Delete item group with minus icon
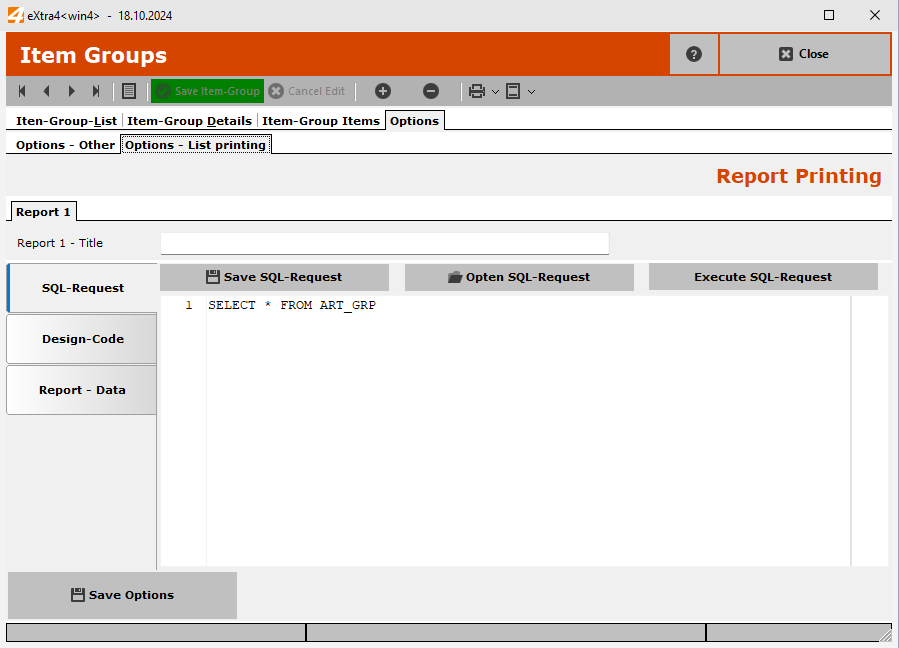Image resolution: width=899 pixels, height=648 pixels. click(x=431, y=91)
